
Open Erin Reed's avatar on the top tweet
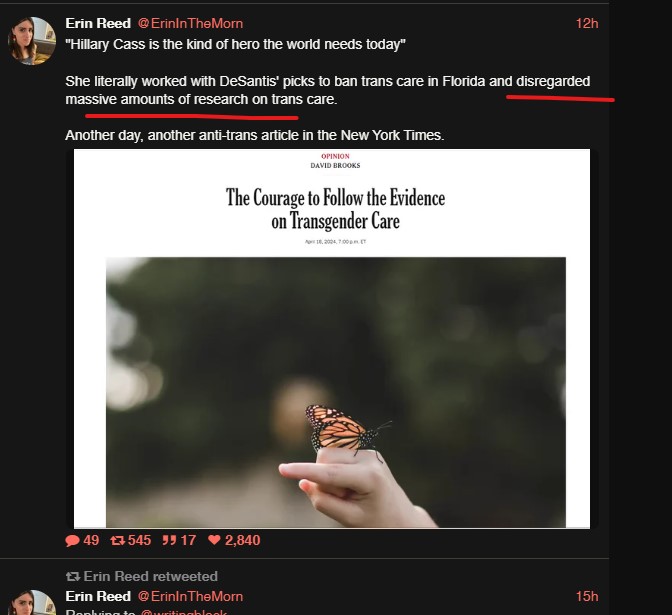[x=31, y=40]
